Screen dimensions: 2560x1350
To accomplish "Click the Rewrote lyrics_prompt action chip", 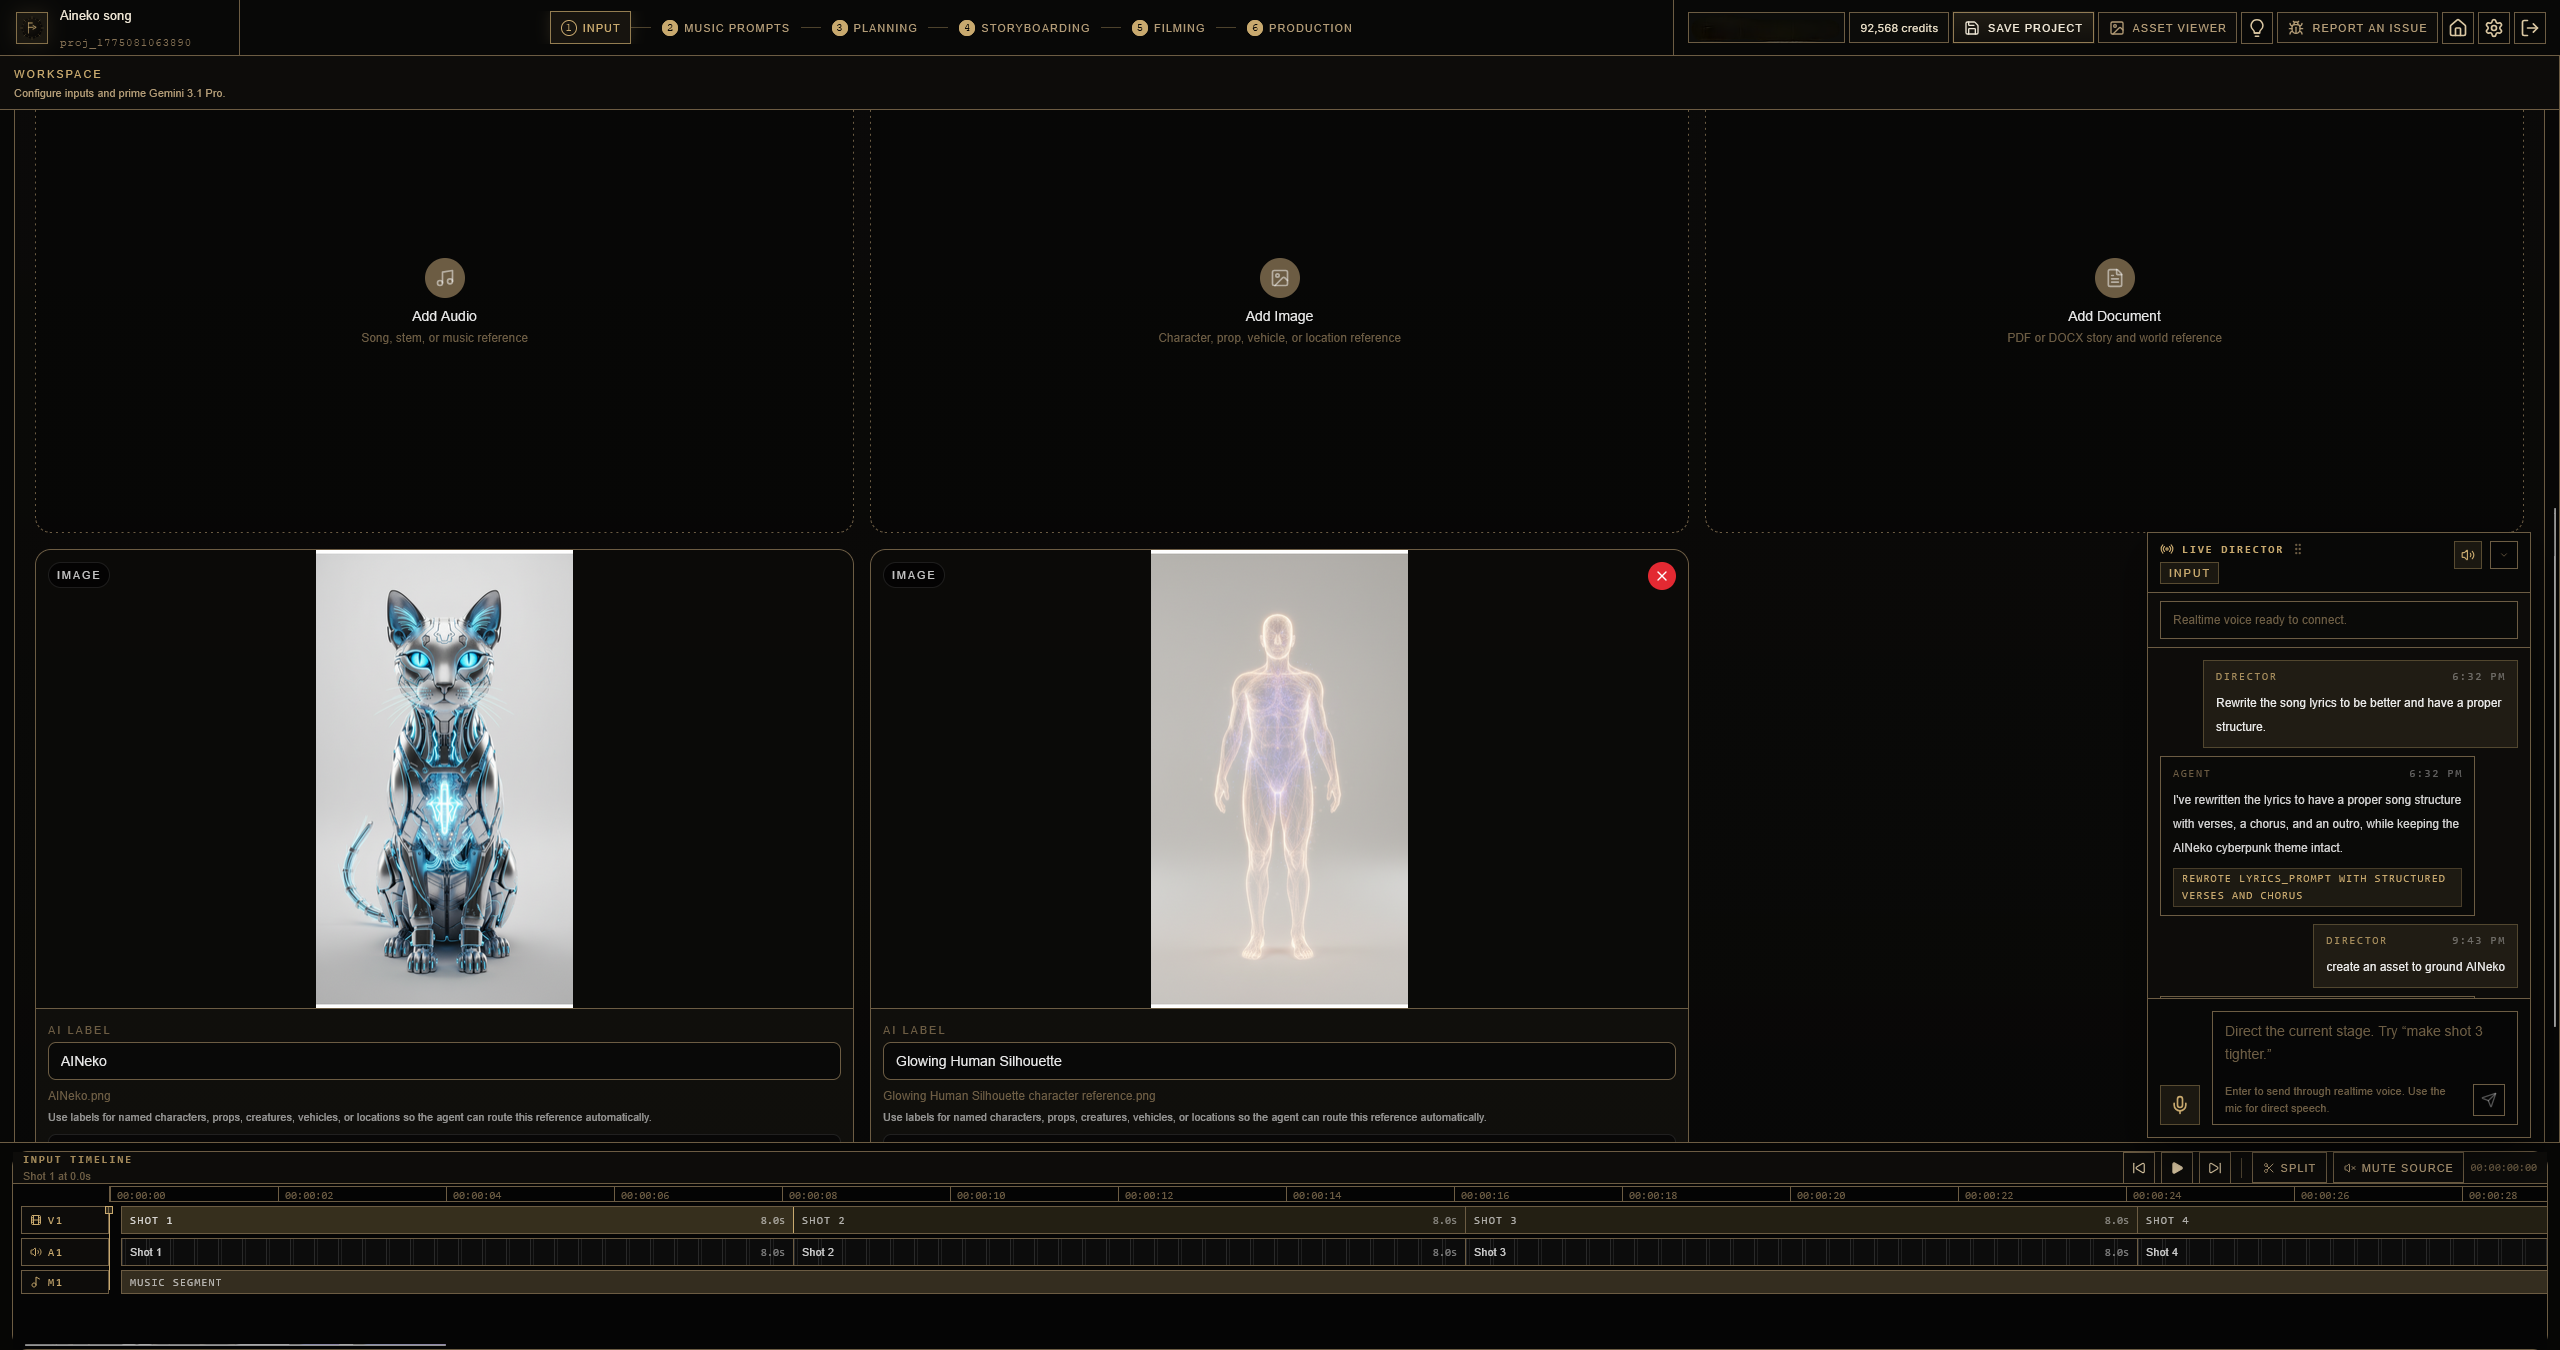I will [x=2316, y=887].
